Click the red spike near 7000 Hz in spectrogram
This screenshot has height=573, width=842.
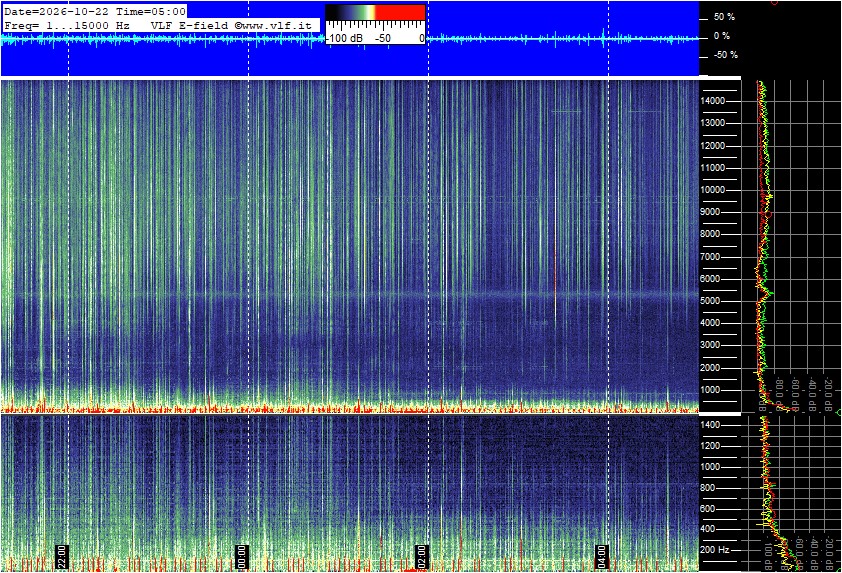555,271
